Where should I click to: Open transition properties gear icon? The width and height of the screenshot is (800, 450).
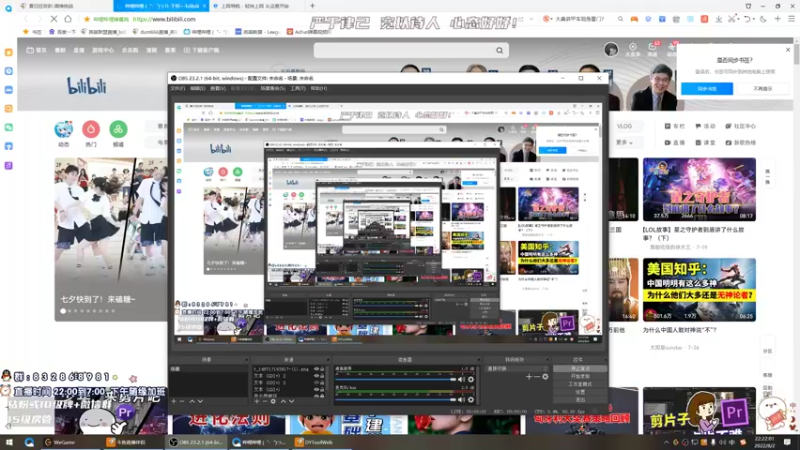click(545, 377)
